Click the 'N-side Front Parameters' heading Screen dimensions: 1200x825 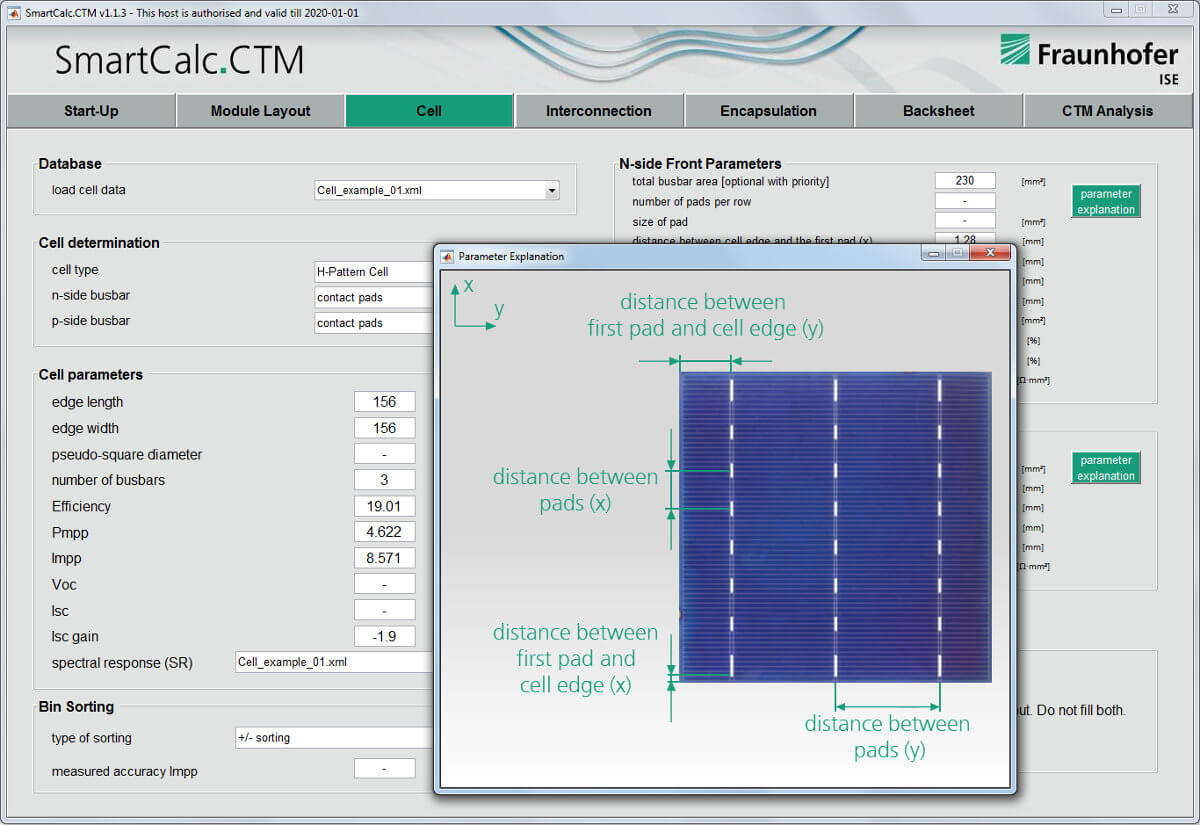pyautogui.click(x=700, y=163)
